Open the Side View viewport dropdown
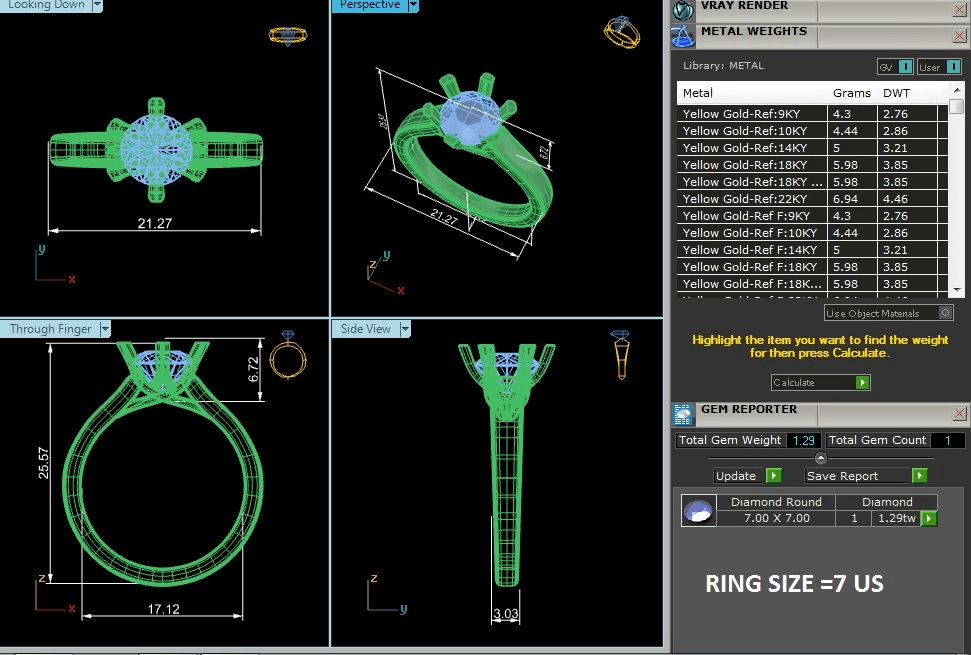This screenshot has width=971, height=655. point(405,329)
